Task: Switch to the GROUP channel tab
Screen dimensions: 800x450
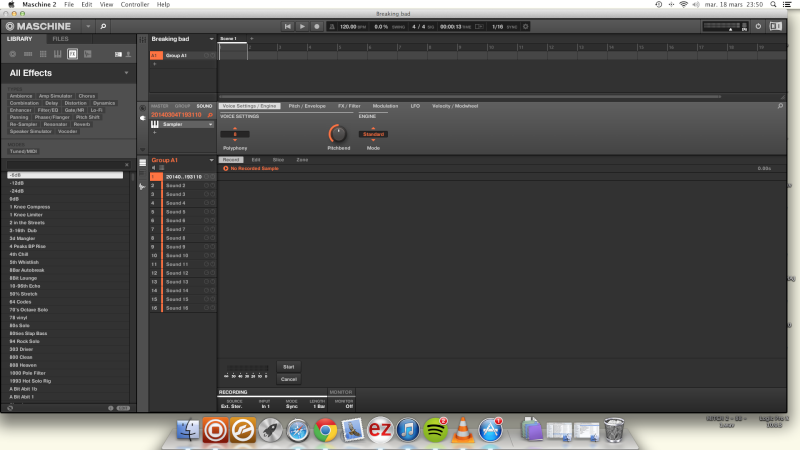Action: tap(182, 106)
